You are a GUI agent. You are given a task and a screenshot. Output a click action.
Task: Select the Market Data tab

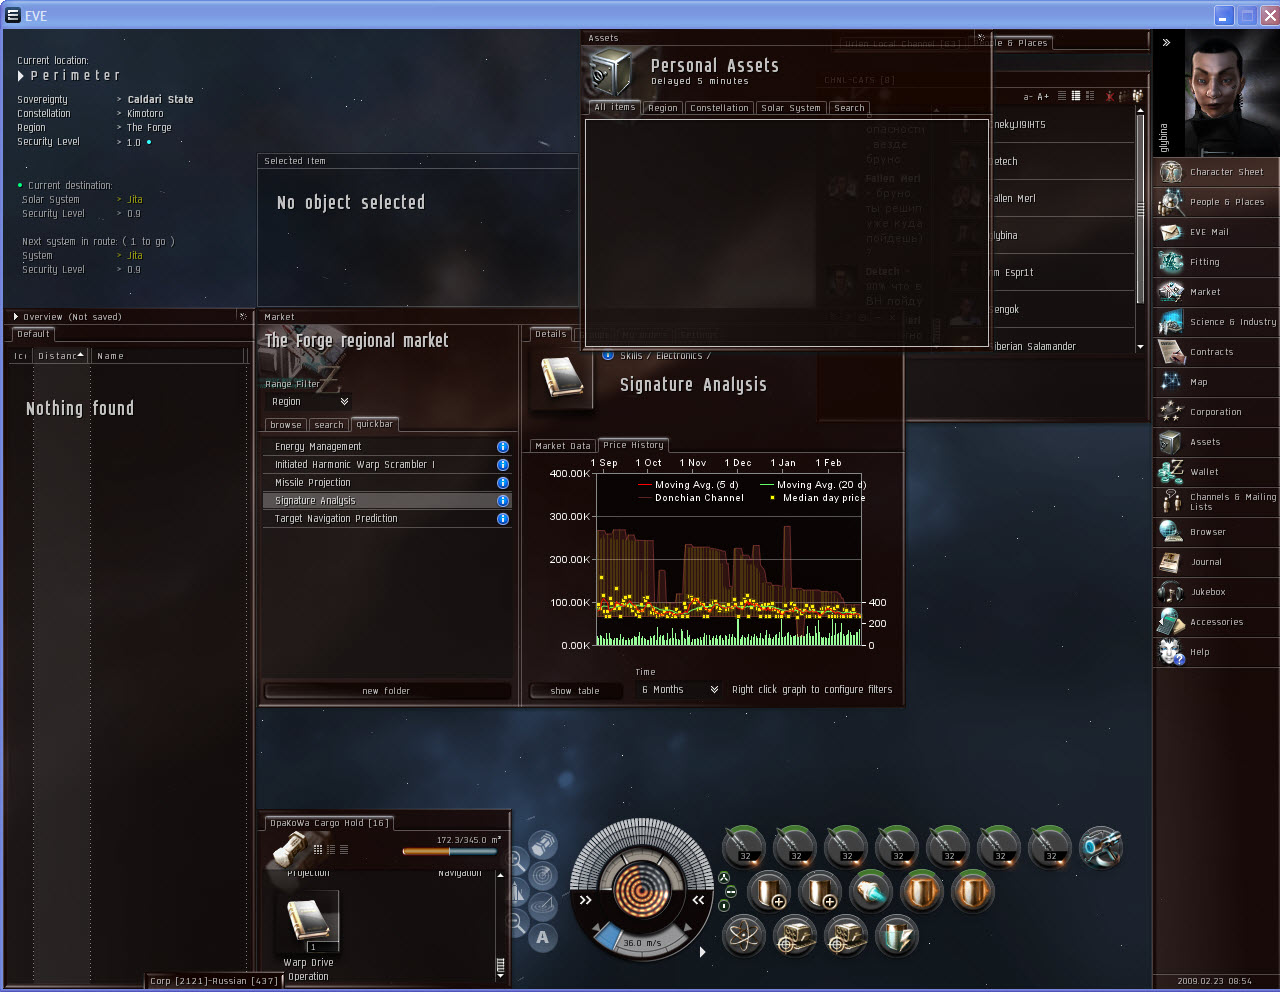pos(563,446)
